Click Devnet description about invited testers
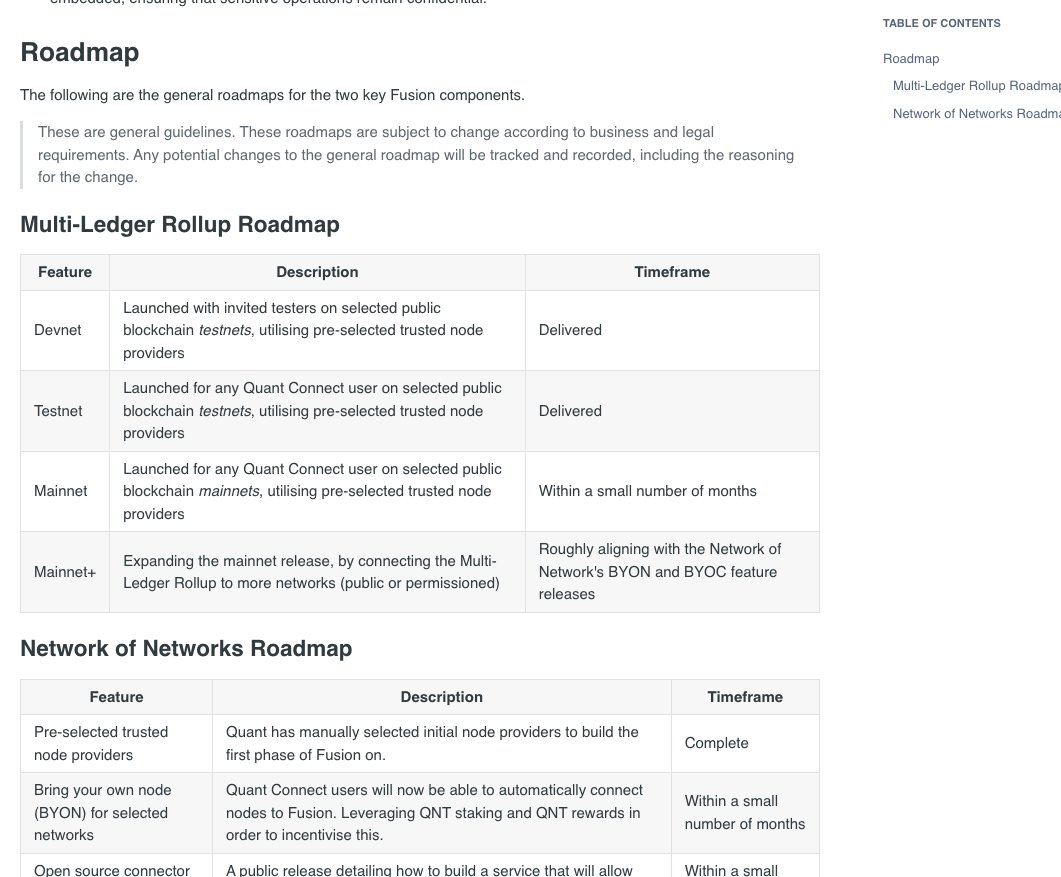The image size is (1061, 877). 317,330
